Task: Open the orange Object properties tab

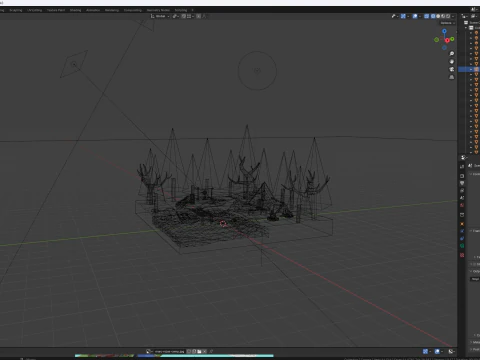Action: pyautogui.click(x=462, y=224)
